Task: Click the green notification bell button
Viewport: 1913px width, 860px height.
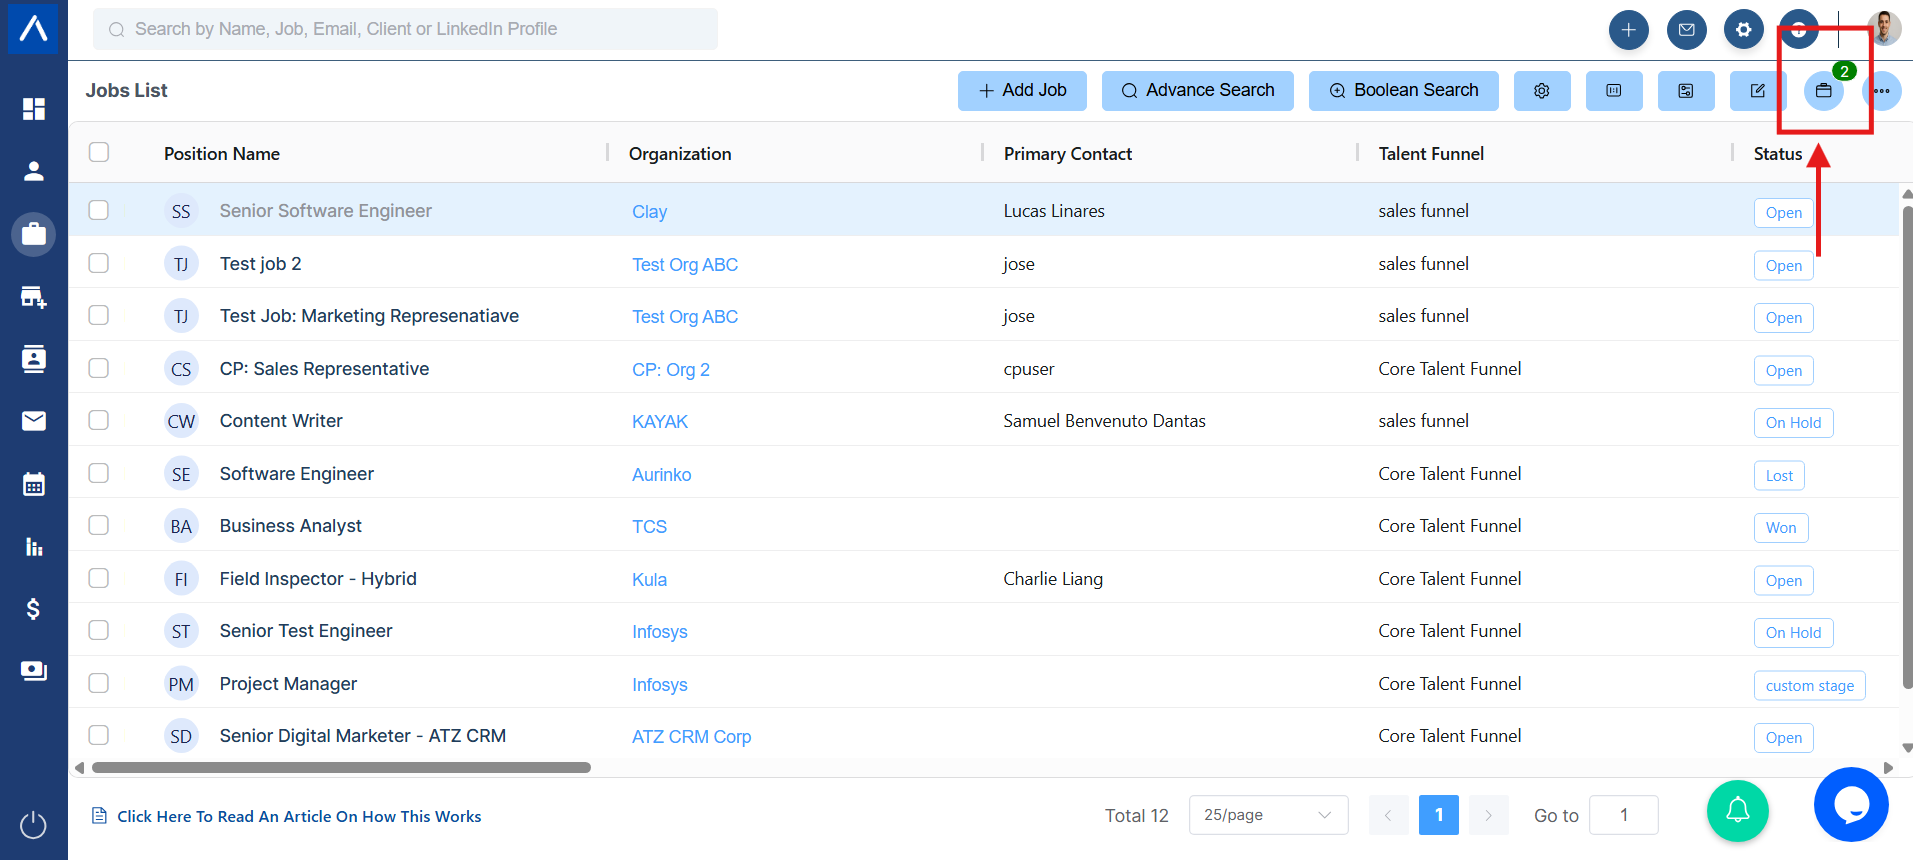Action: tap(1737, 810)
